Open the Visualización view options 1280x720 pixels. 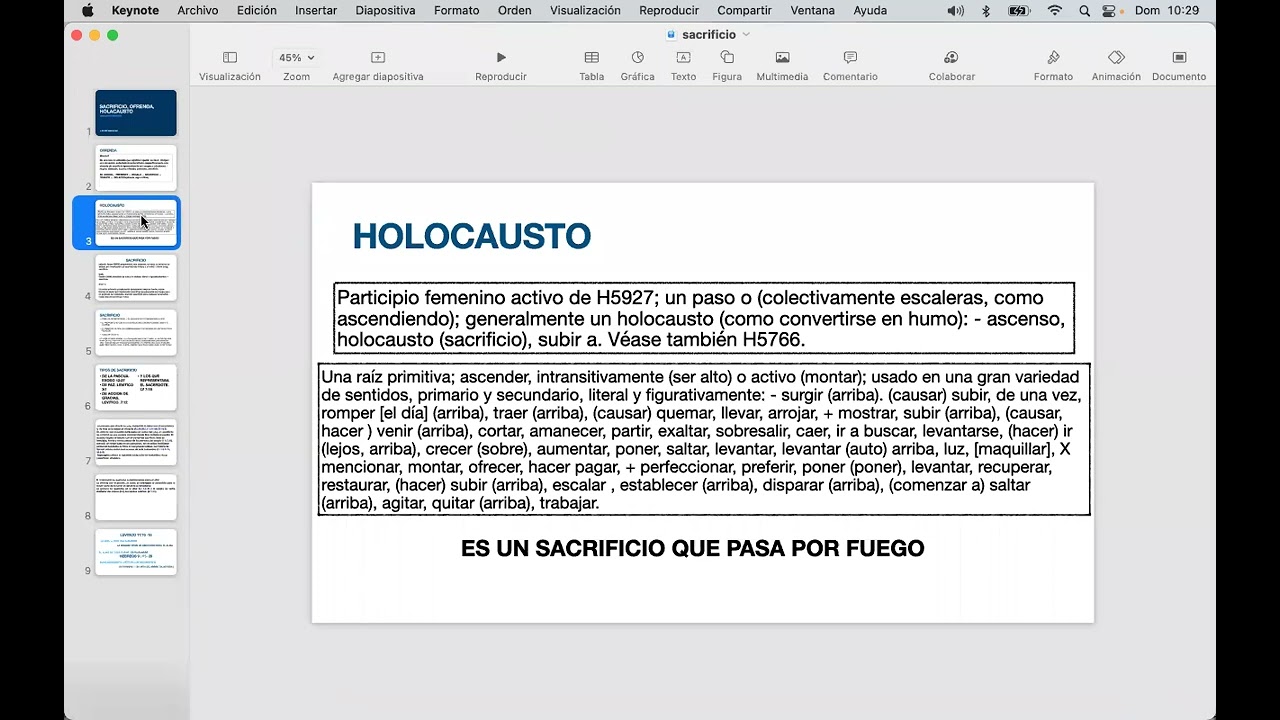coord(229,66)
